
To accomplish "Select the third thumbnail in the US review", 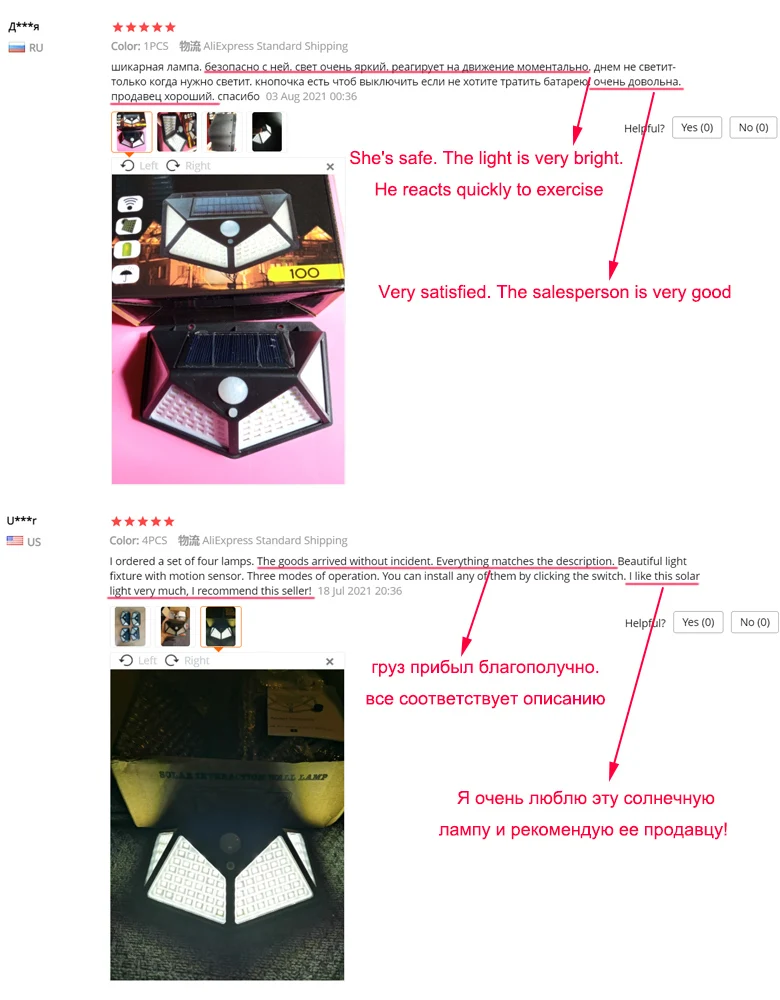I will tap(221, 626).
